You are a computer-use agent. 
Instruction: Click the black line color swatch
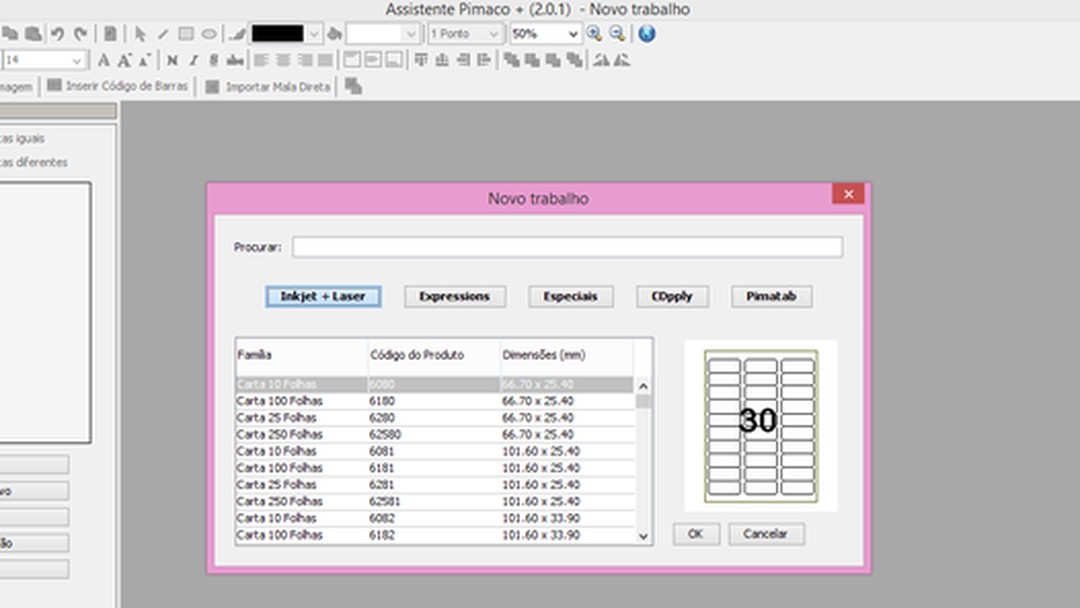point(277,34)
